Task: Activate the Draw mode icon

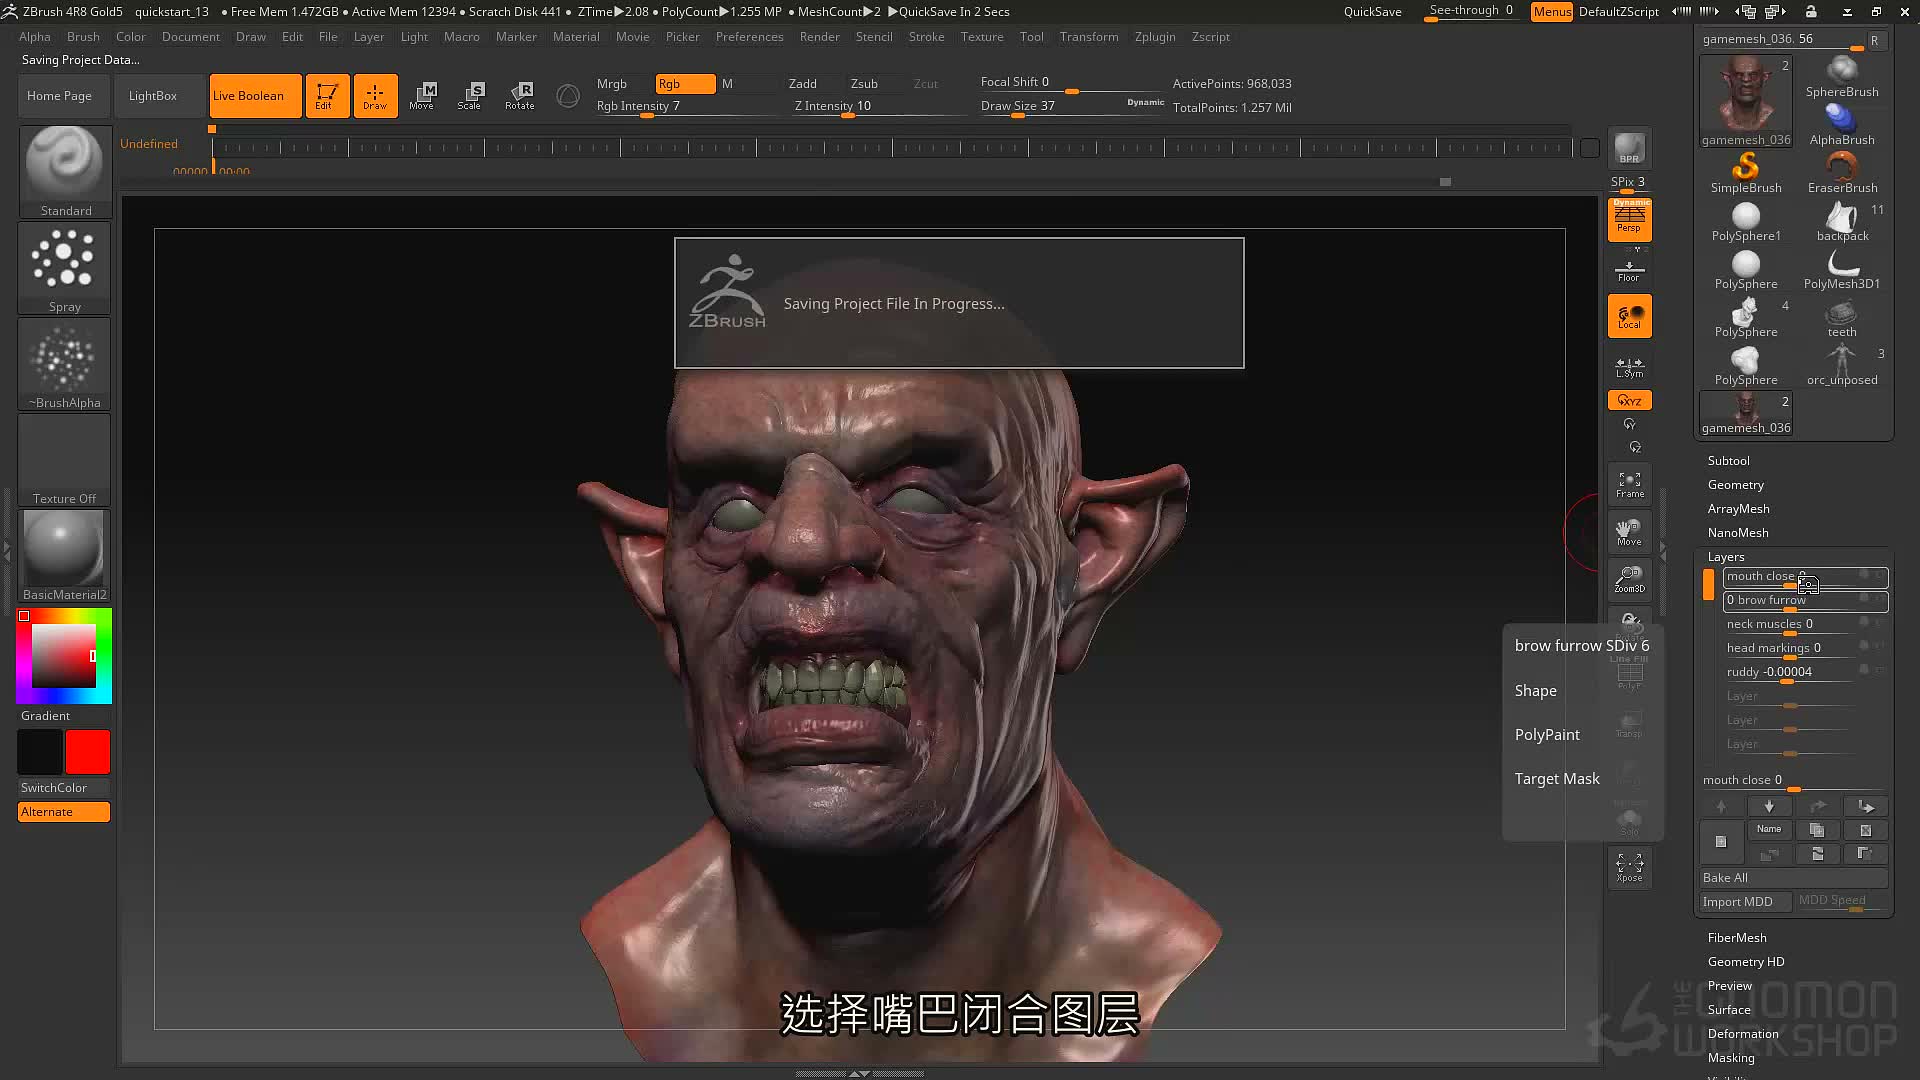Action: coord(375,96)
